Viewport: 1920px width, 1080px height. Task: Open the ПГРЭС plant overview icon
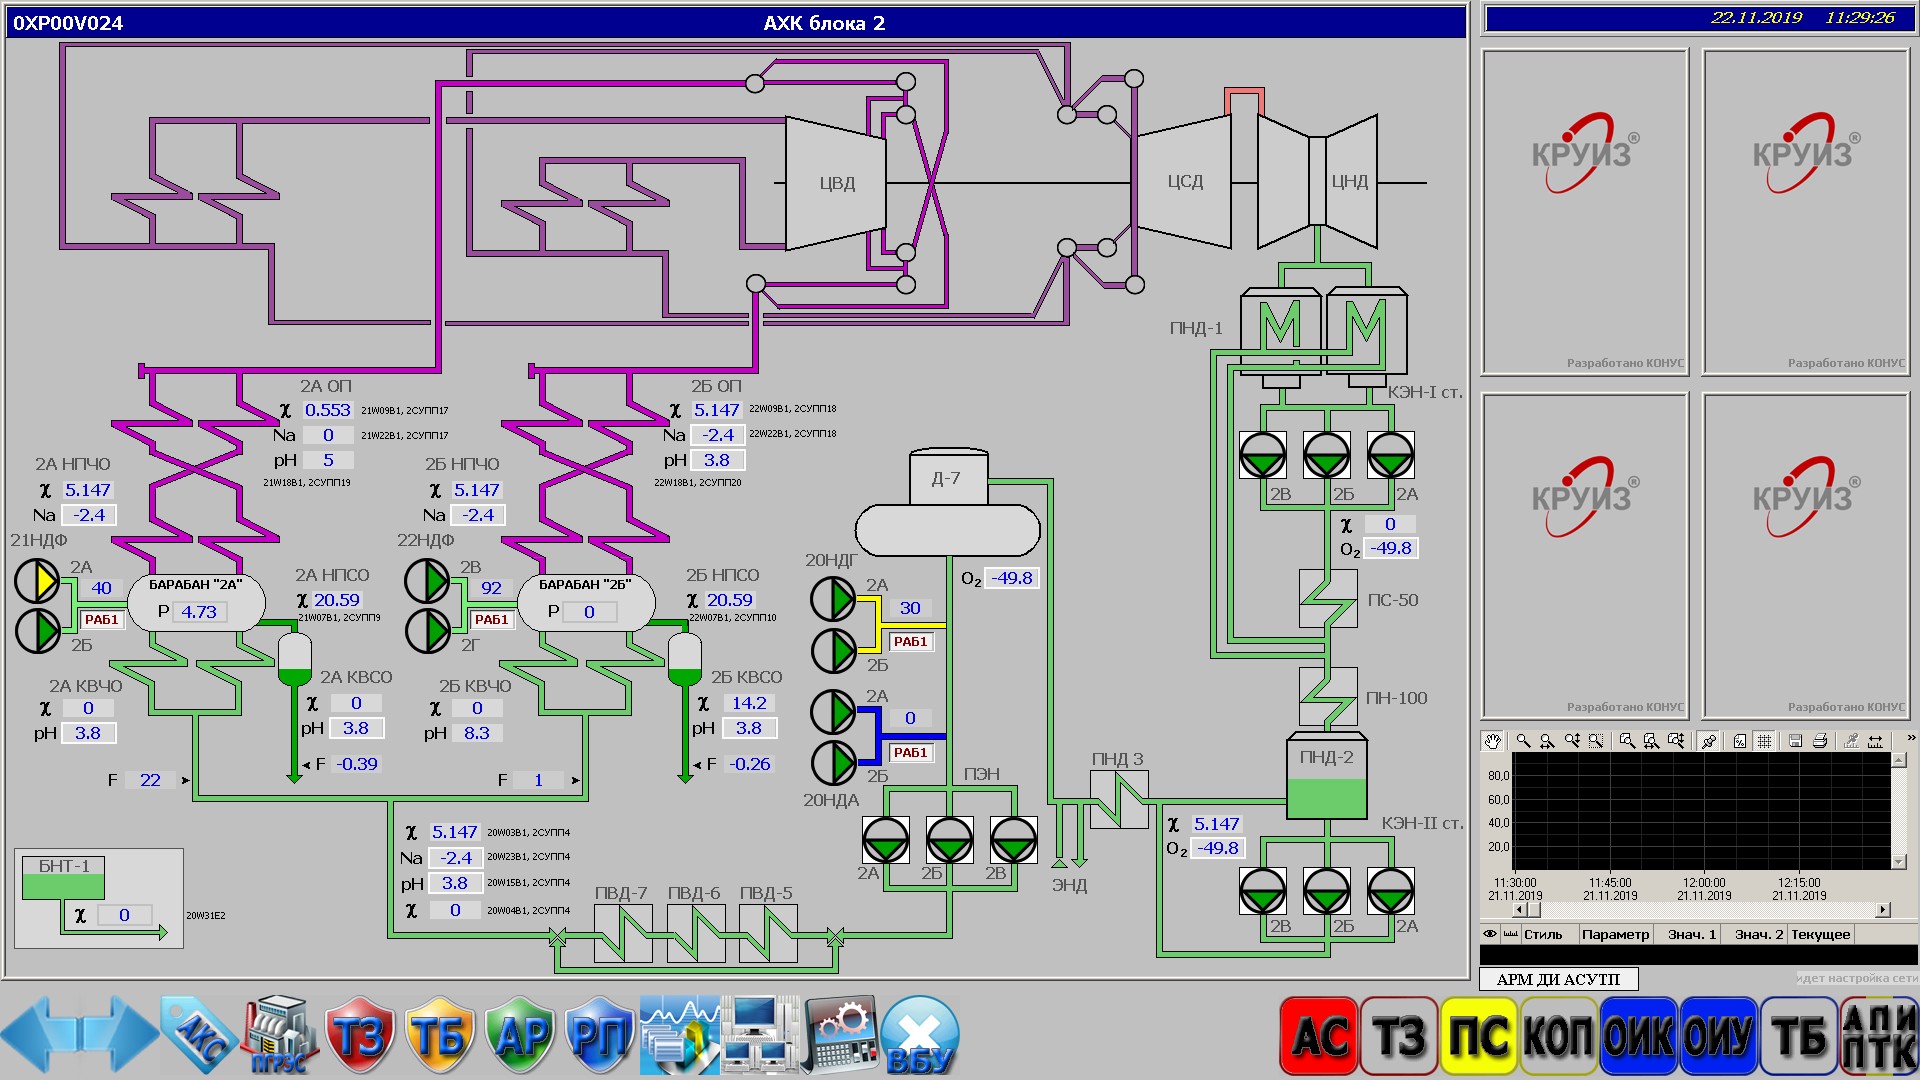[x=279, y=1036]
